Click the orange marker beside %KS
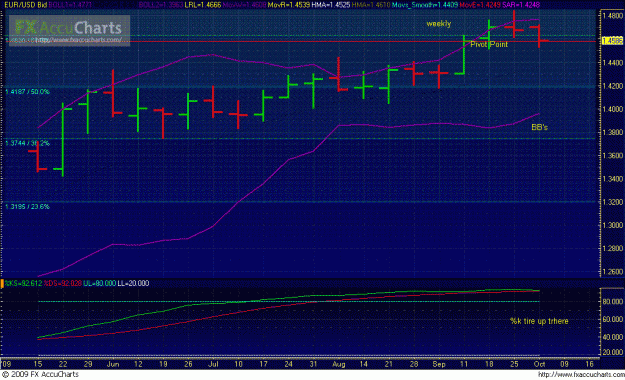The height and width of the screenshot is (380, 625). click(2, 284)
